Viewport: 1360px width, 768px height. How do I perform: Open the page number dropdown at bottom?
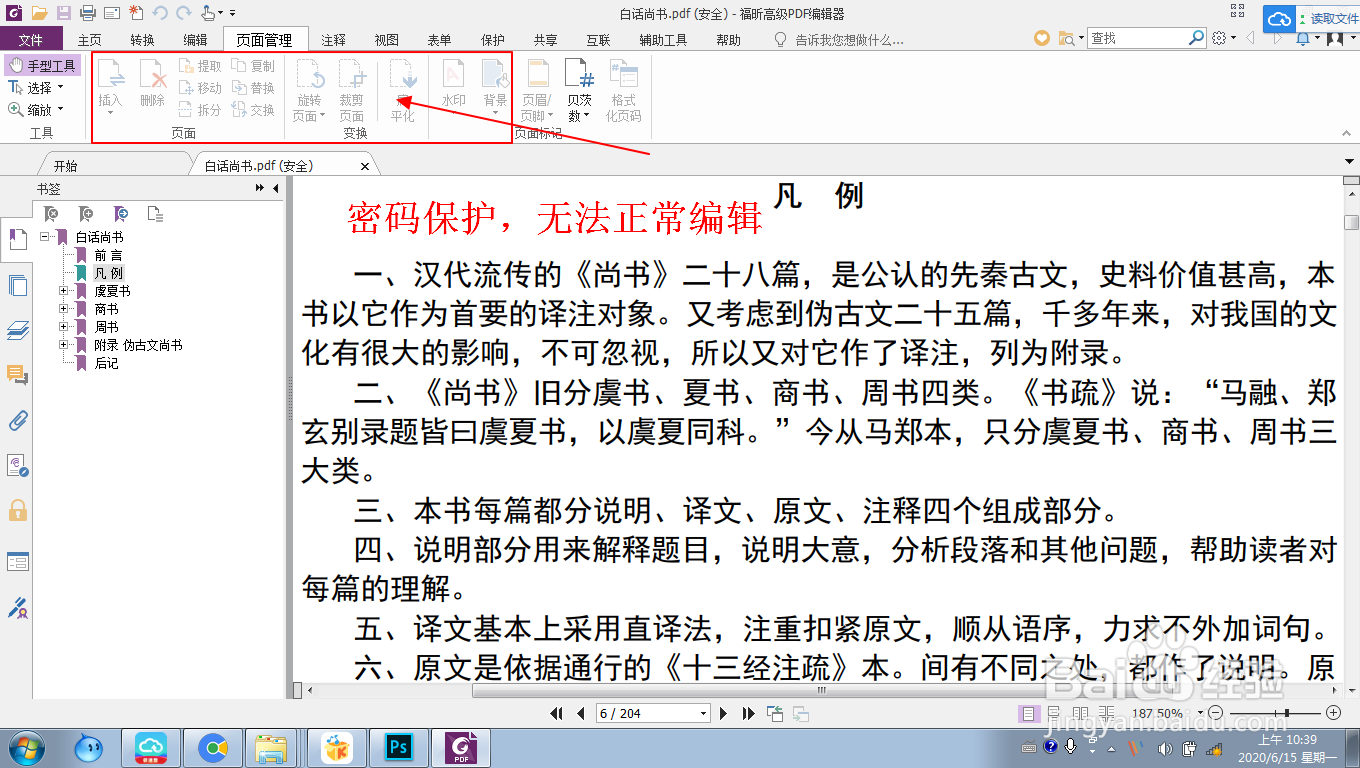point(702,713)
